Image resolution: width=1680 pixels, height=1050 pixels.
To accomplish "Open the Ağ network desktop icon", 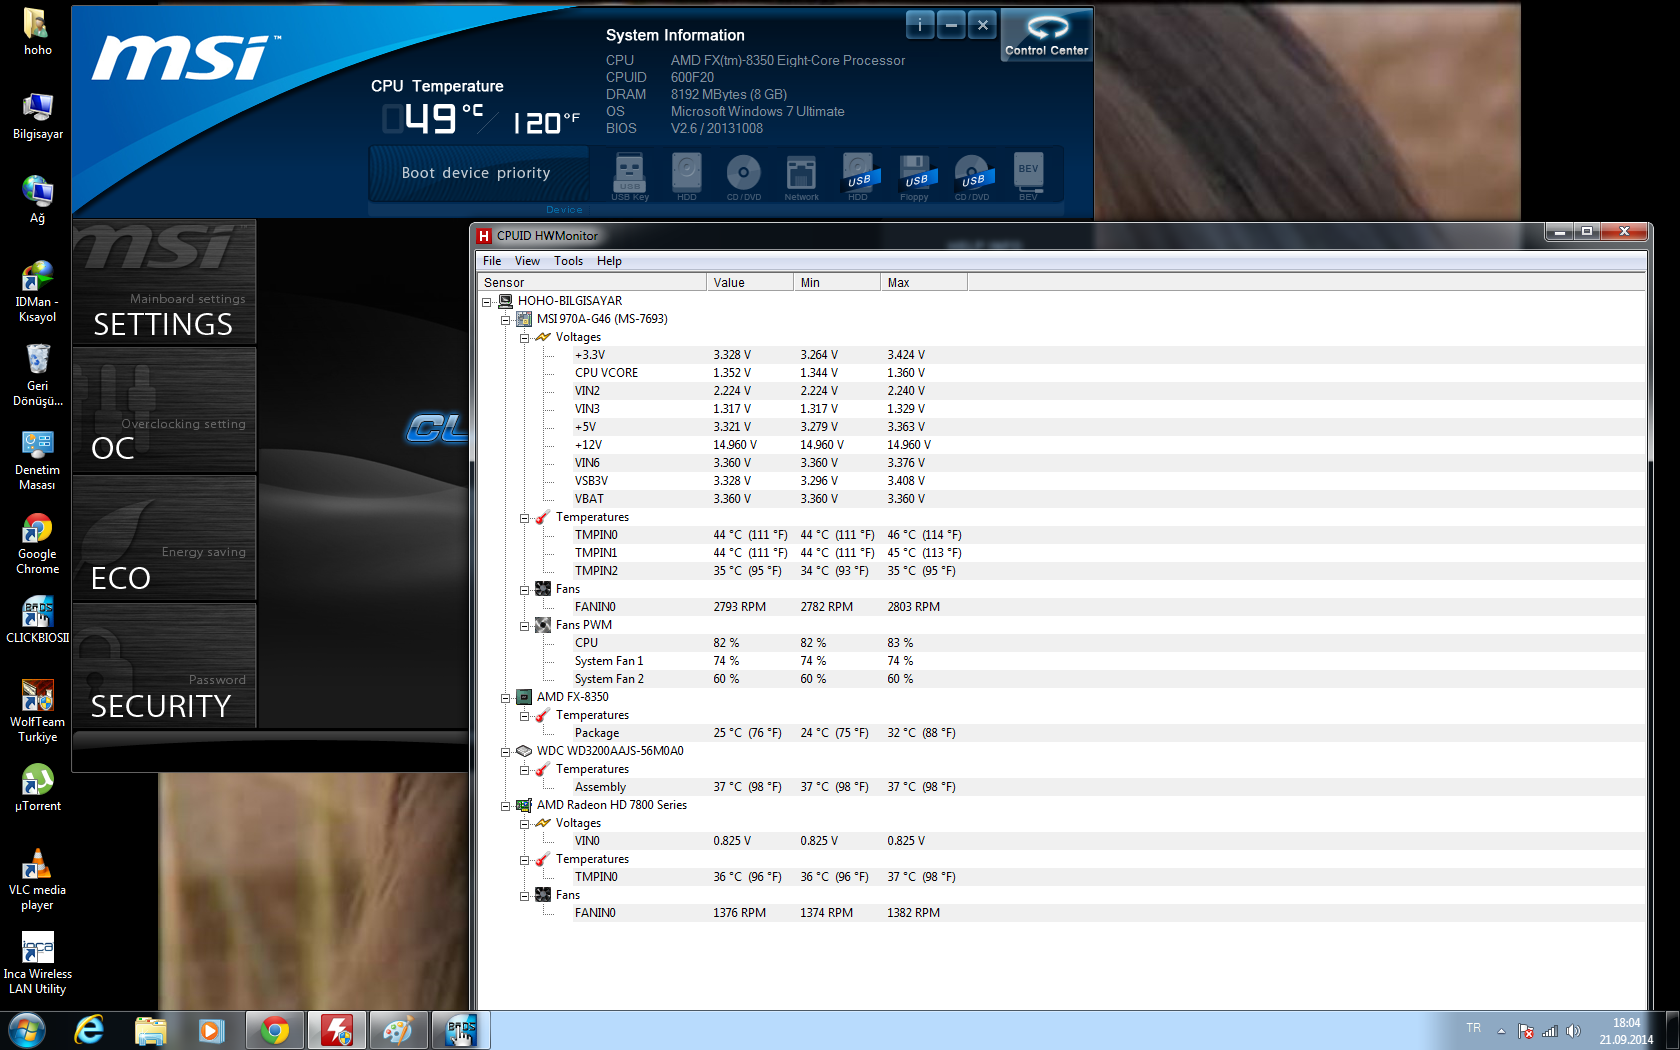I will click(37, 199).
